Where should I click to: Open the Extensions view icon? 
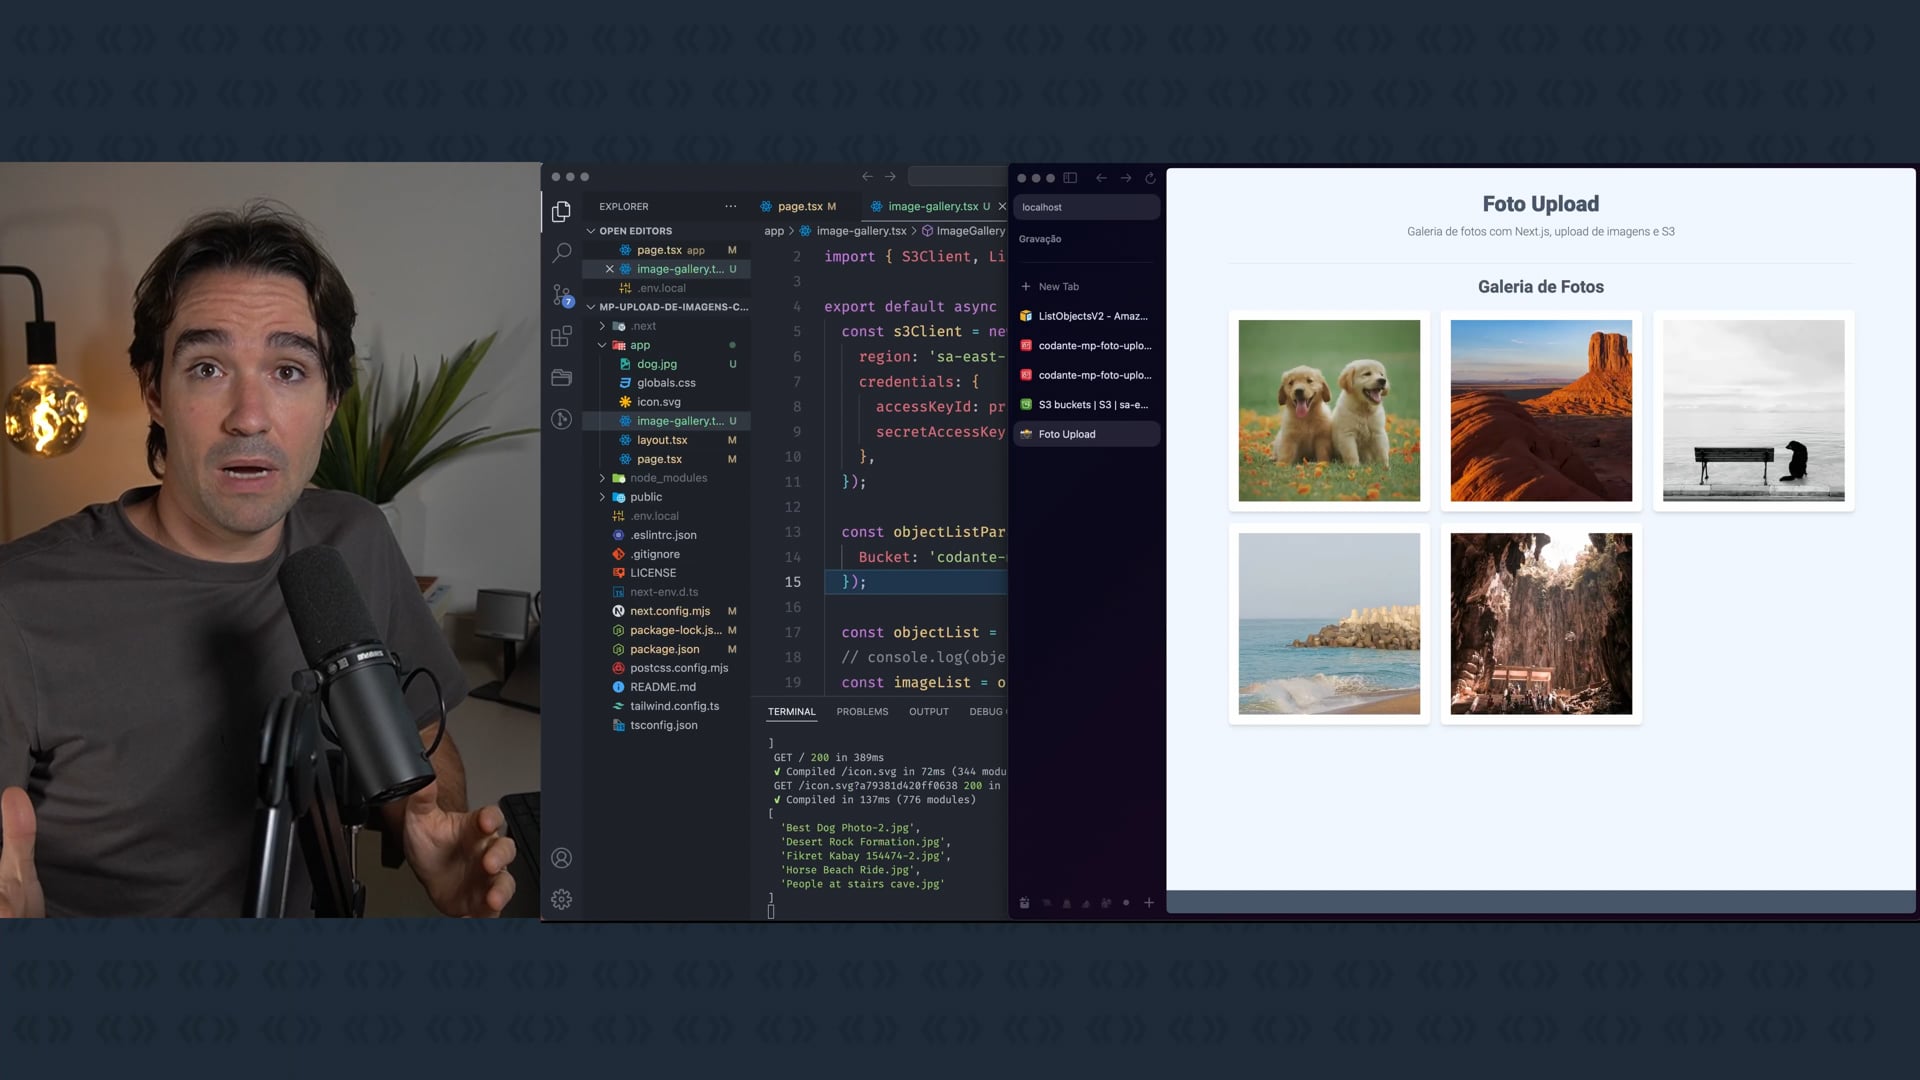click(x=562, y=336)
